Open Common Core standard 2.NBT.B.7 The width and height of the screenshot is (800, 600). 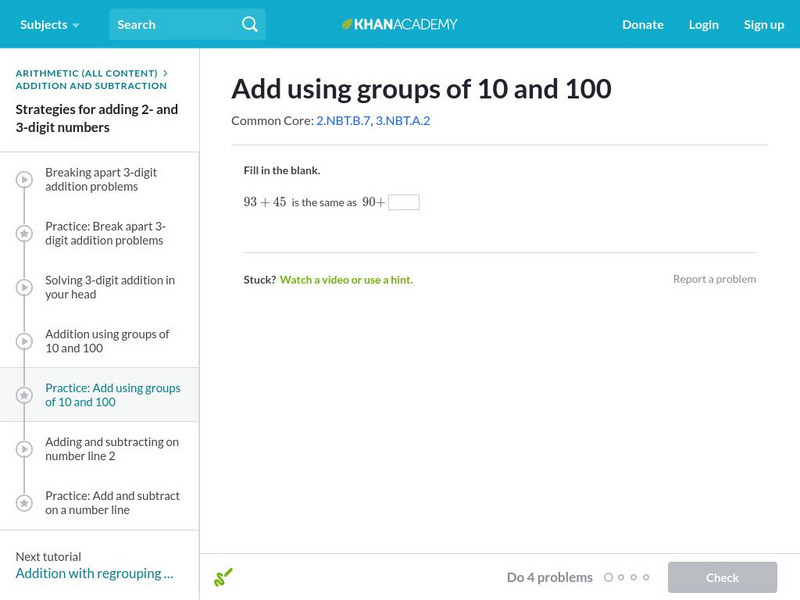coord(343,121)
